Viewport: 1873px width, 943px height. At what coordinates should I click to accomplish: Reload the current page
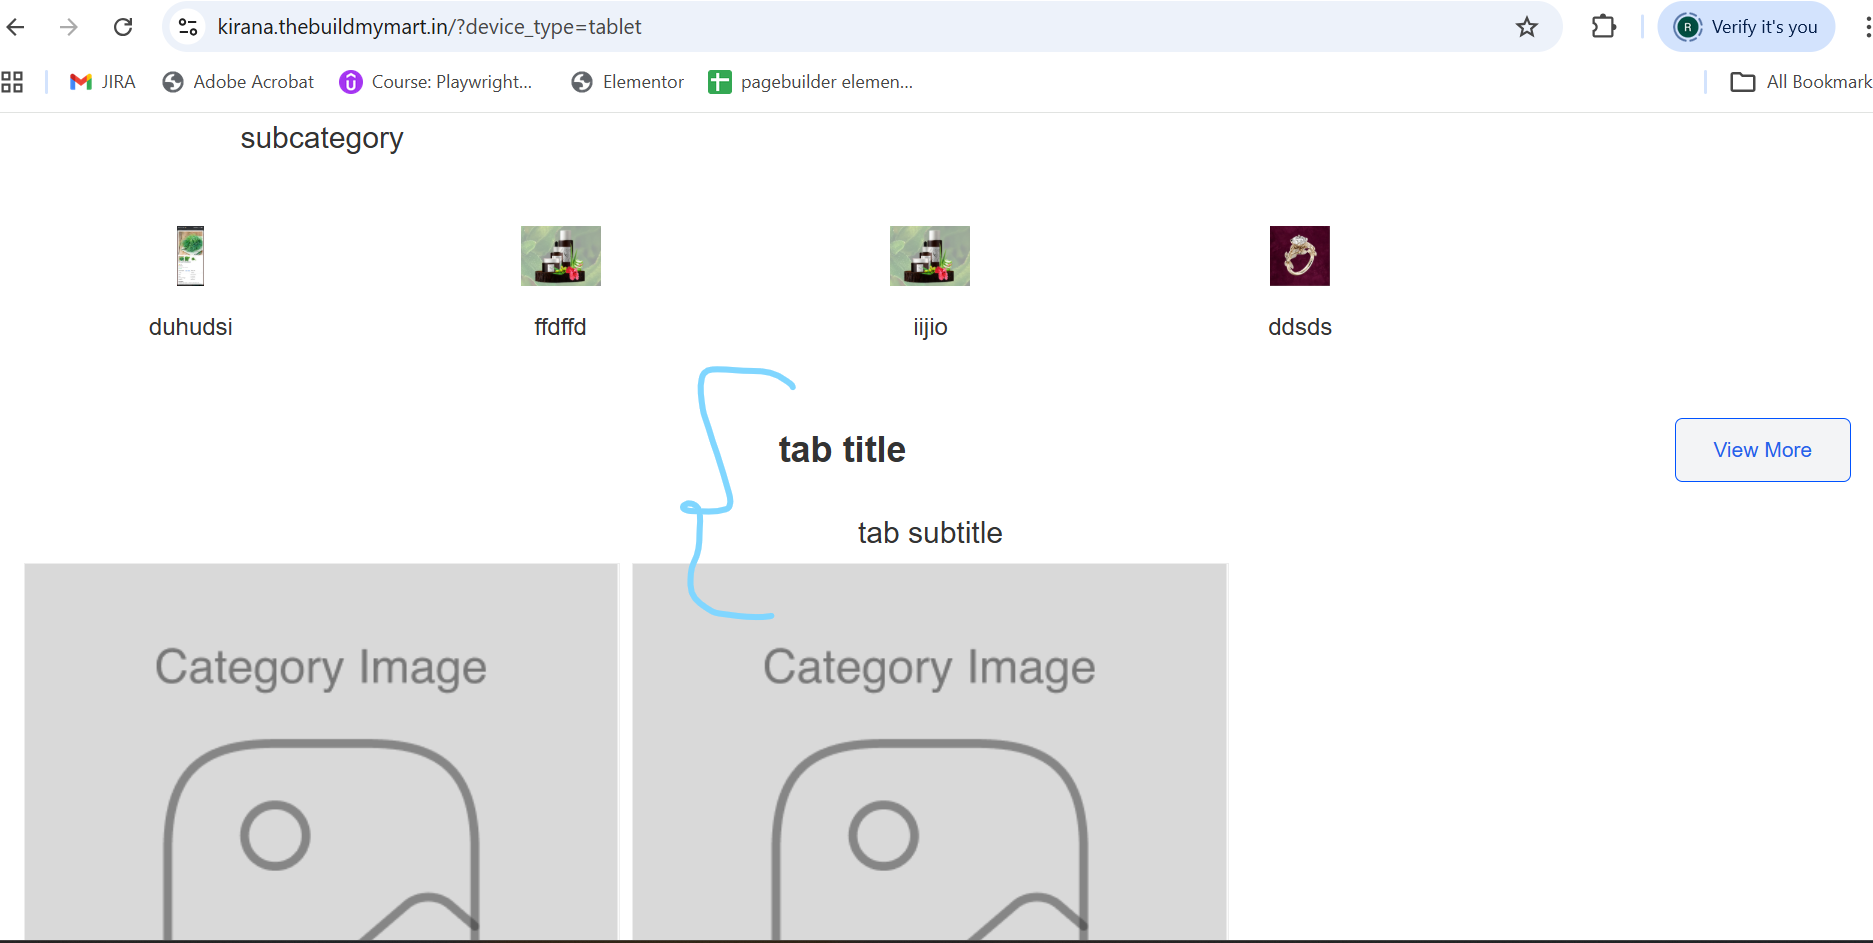pos(123,27)
